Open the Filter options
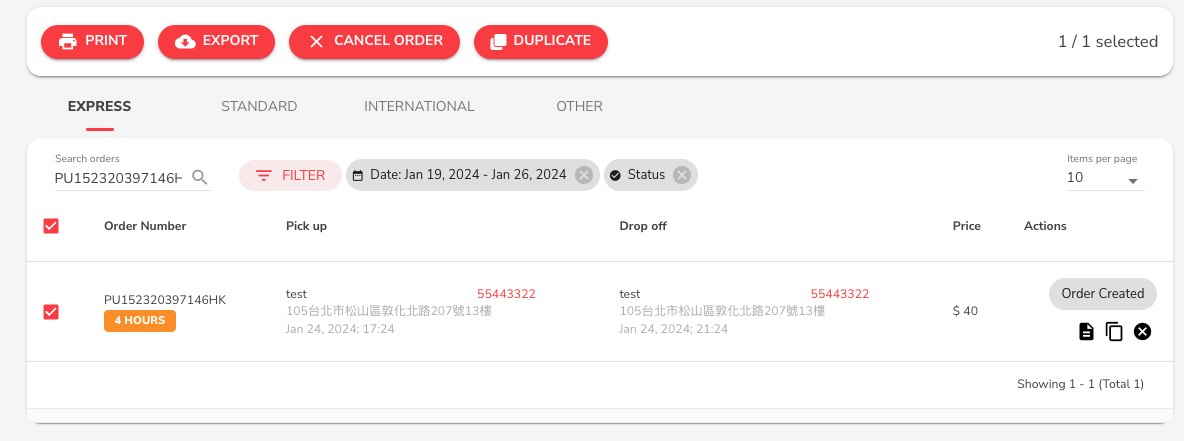This screenshot has height=441, width=1184. 290,175
